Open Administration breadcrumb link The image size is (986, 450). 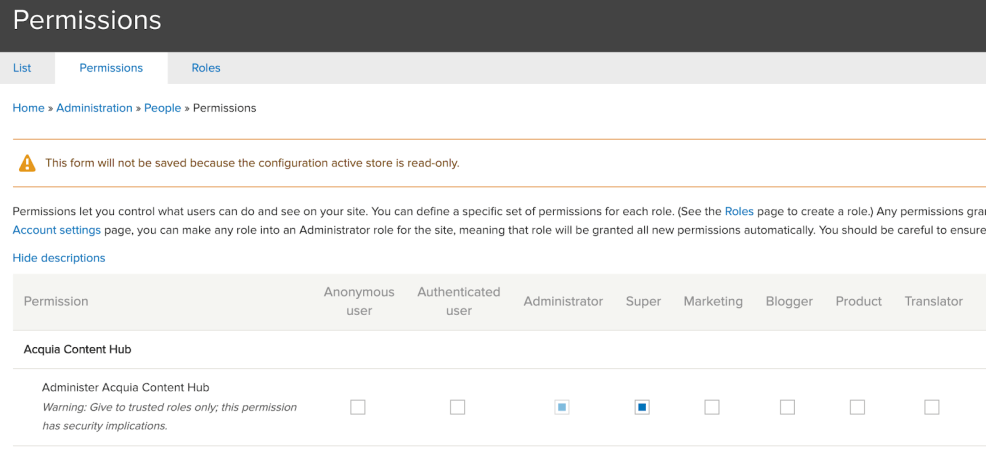point(94,108)
